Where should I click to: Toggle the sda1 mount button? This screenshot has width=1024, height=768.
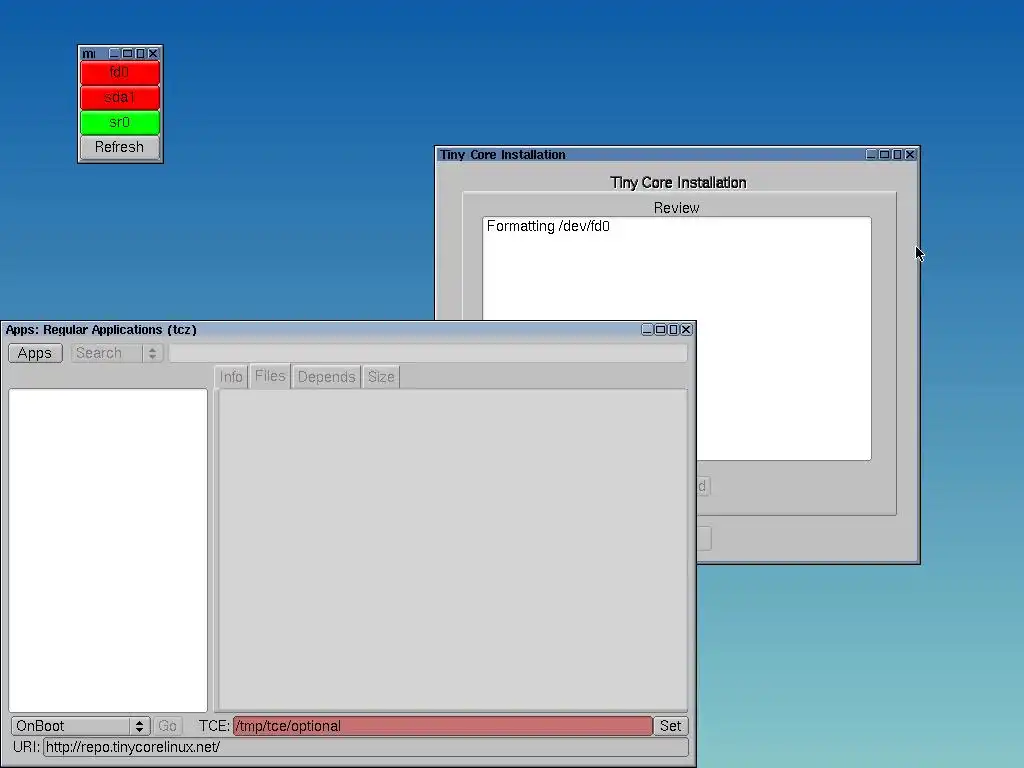coord(120,97)
